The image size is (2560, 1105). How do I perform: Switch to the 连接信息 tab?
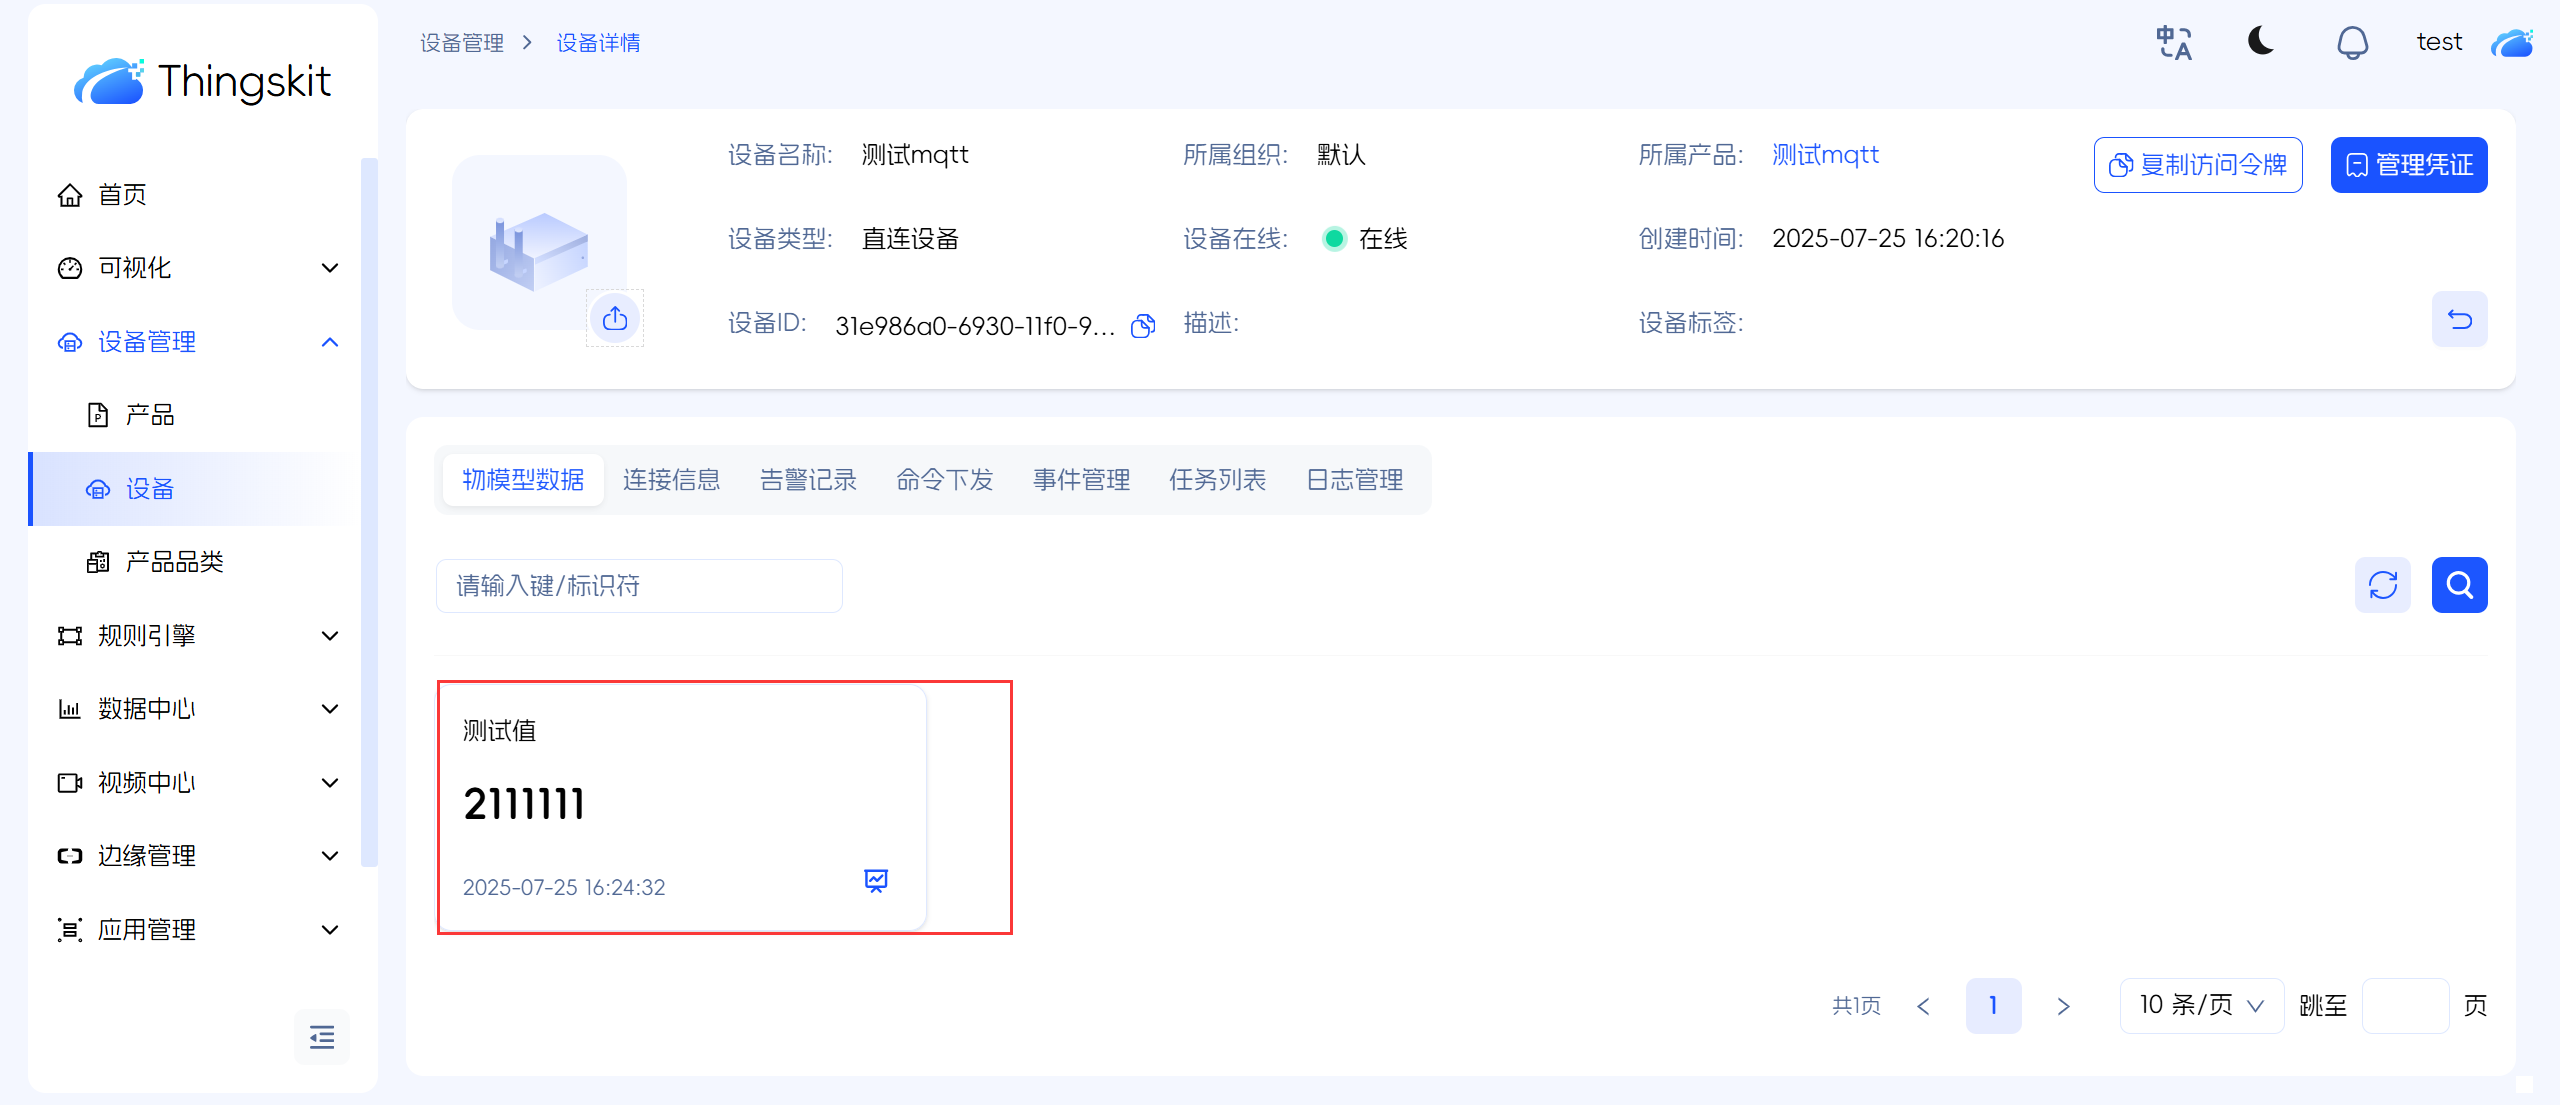671,480
